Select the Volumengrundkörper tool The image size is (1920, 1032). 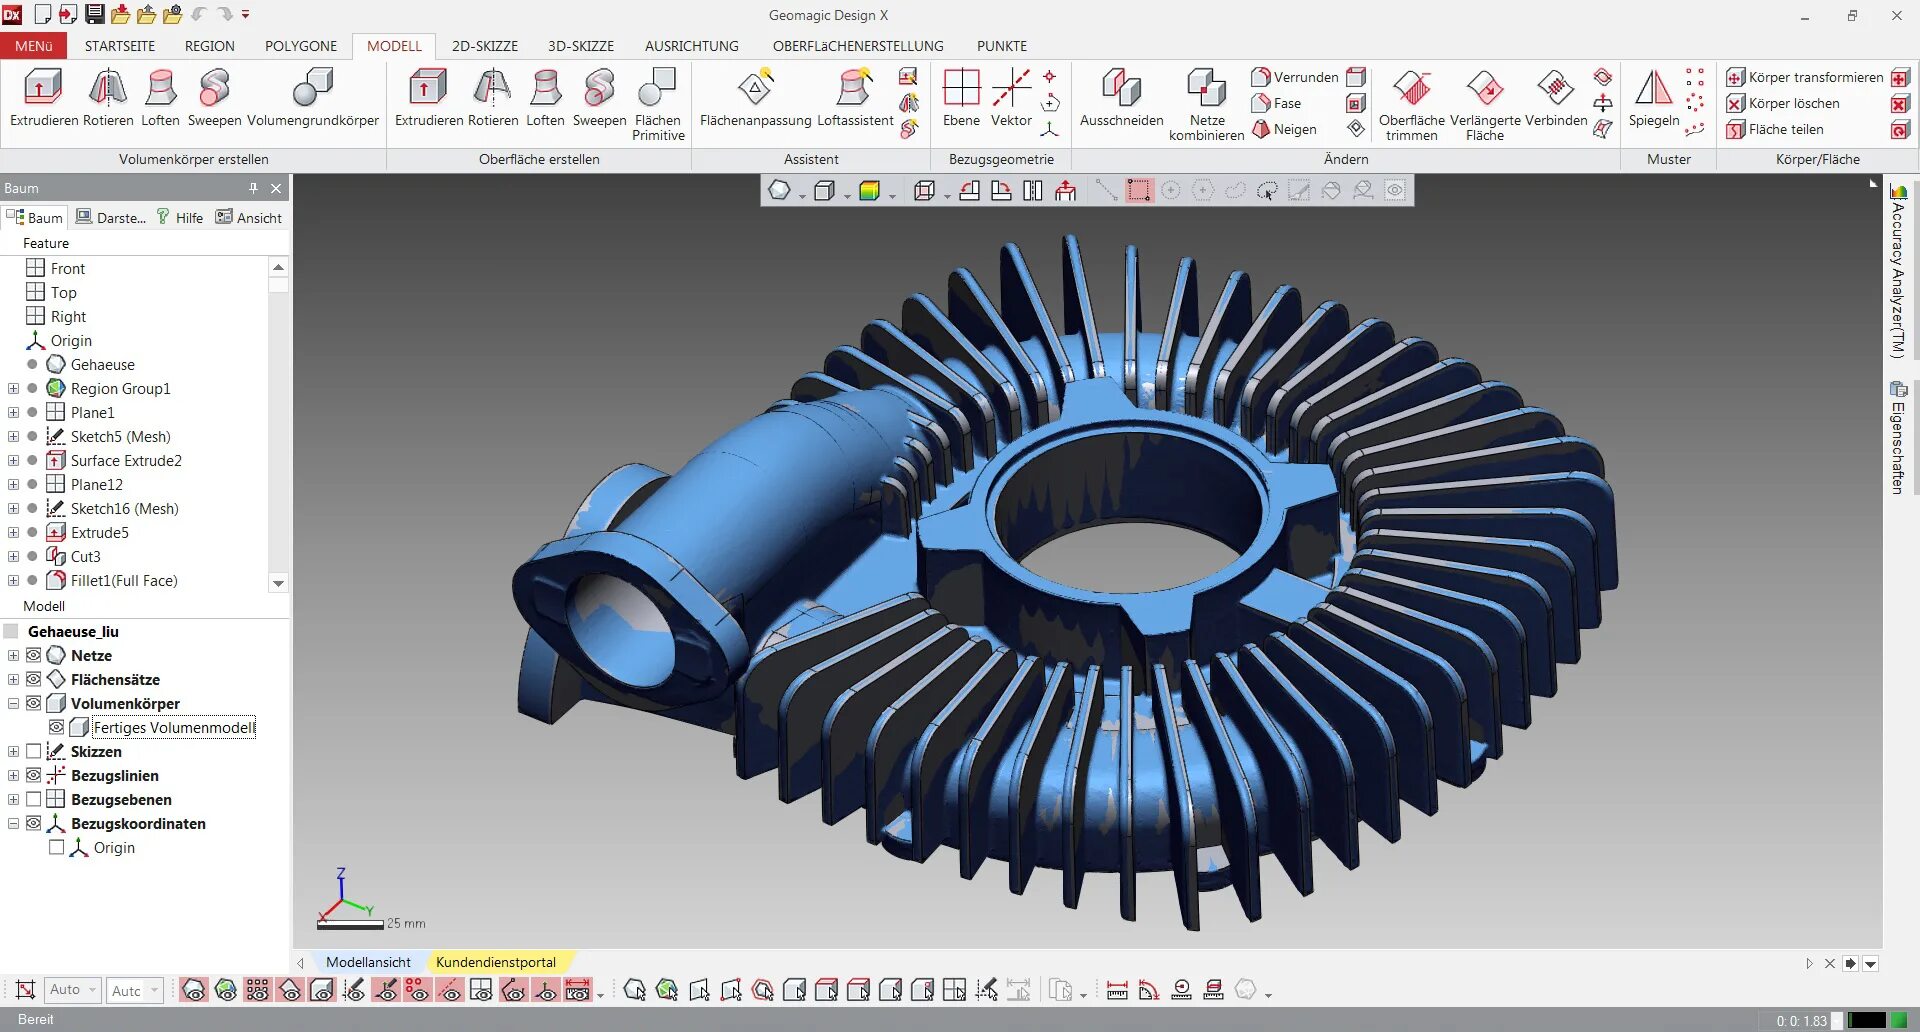point(313,98)
